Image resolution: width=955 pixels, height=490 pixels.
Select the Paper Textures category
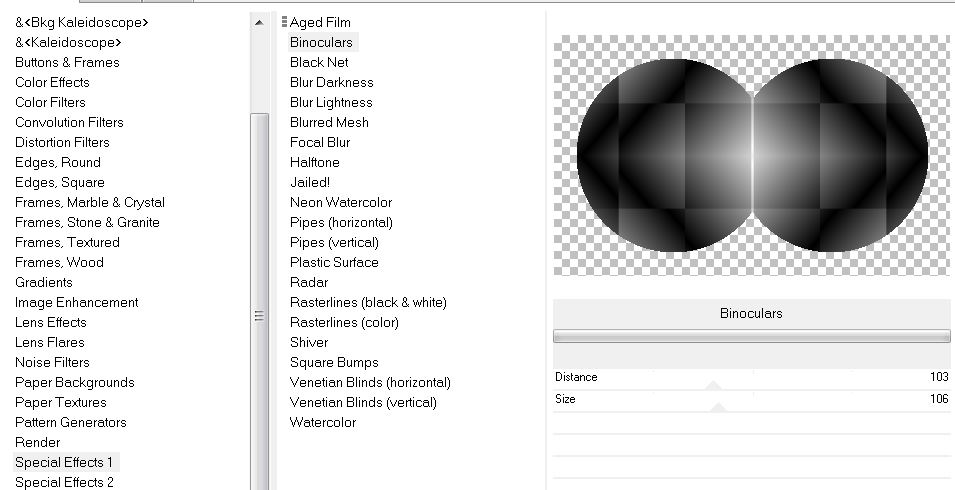click(60, 403)
